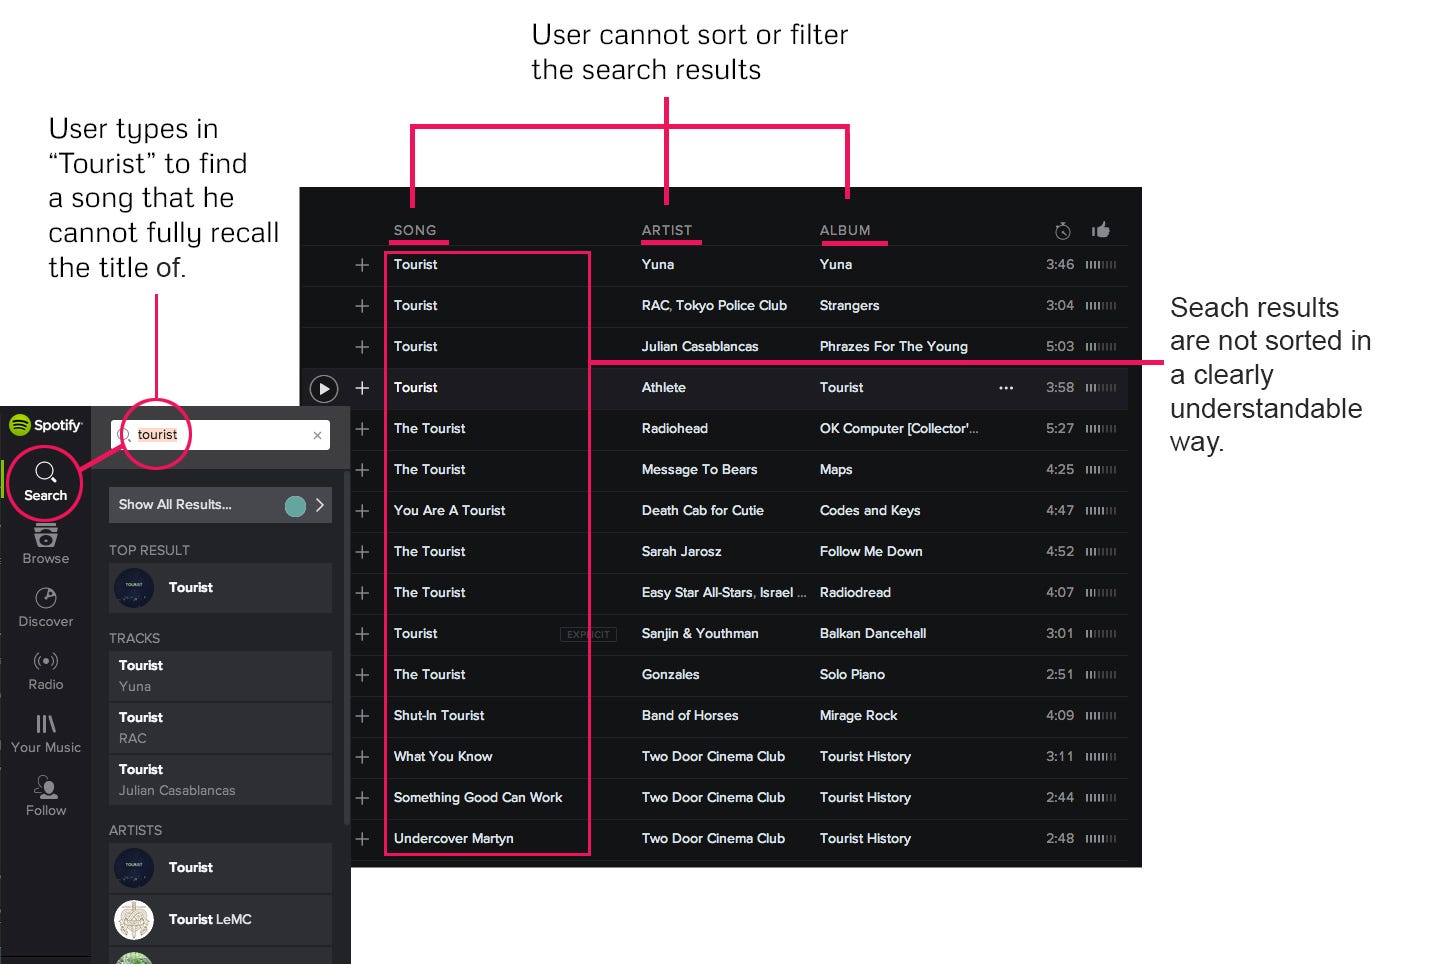
Task: Play the Tourist track by Athlete
Action: coord(324,388)
